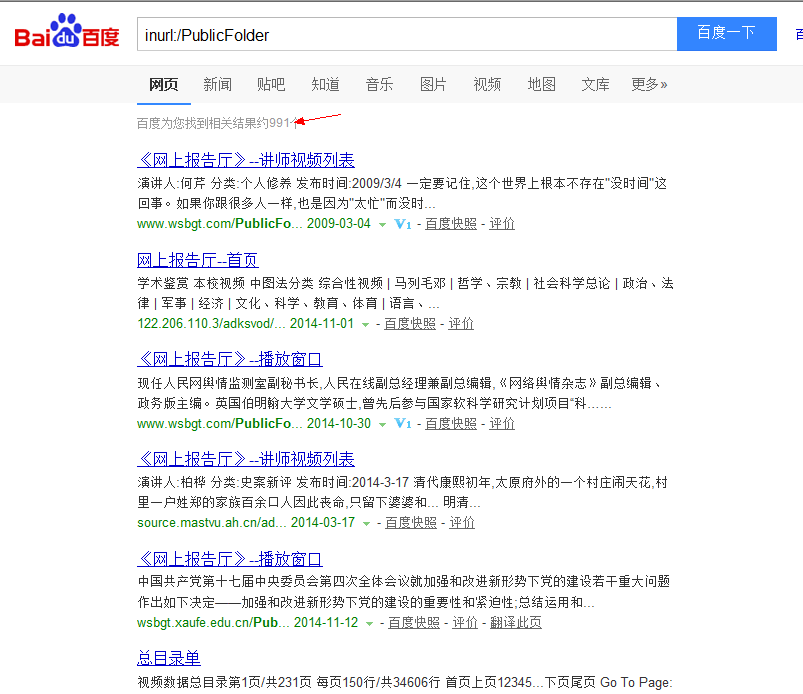The width and height of the screenshot is (803, 694).
Task: Switch to the 地图 tab
Action: (x=542, y=84)
